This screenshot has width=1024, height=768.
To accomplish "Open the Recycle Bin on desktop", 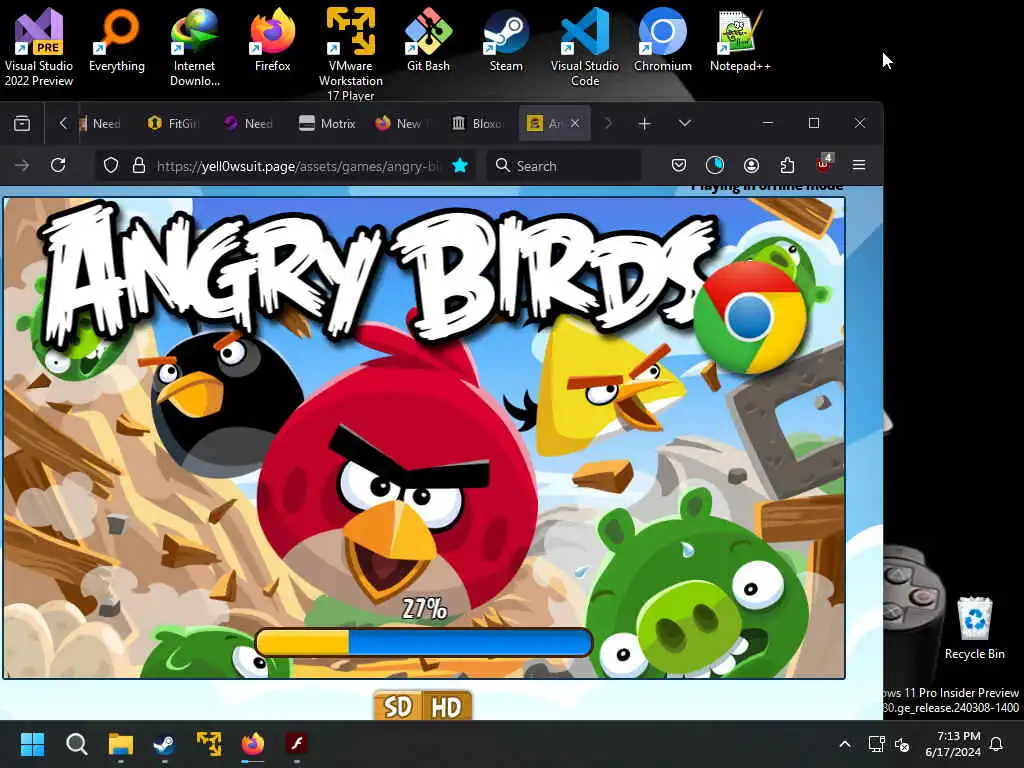I will coord(974,628).
